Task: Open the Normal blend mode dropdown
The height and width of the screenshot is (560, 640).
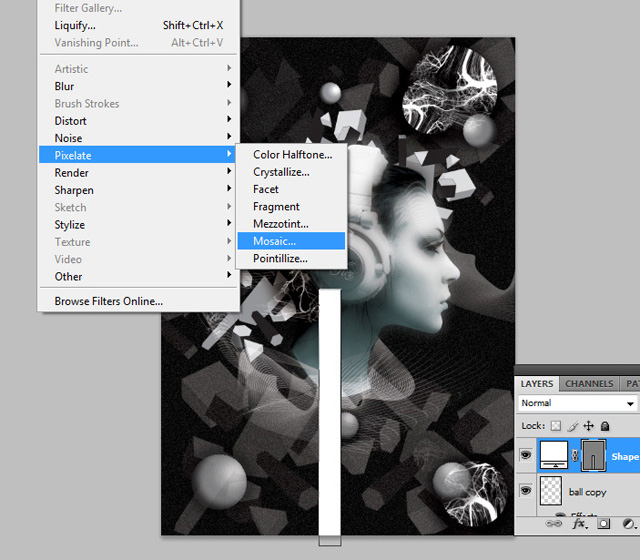Action: 577,403
